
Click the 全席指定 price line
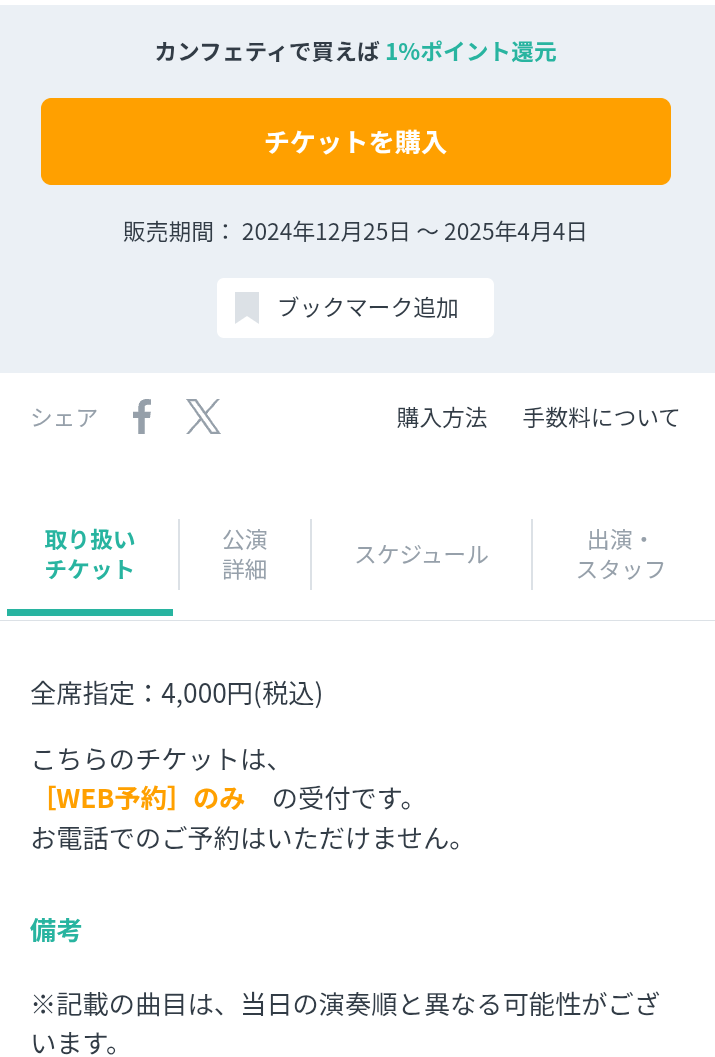[x=175, y=695]
